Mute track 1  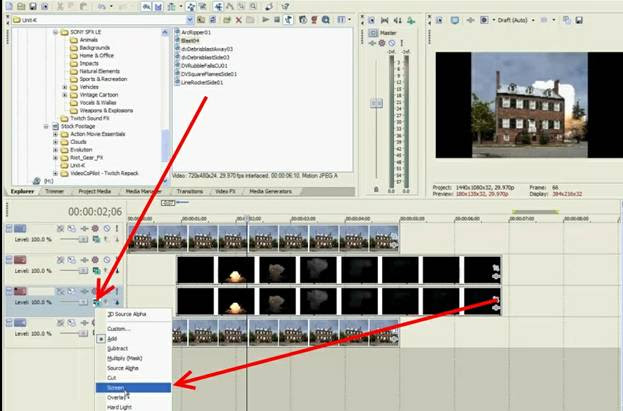107,229
